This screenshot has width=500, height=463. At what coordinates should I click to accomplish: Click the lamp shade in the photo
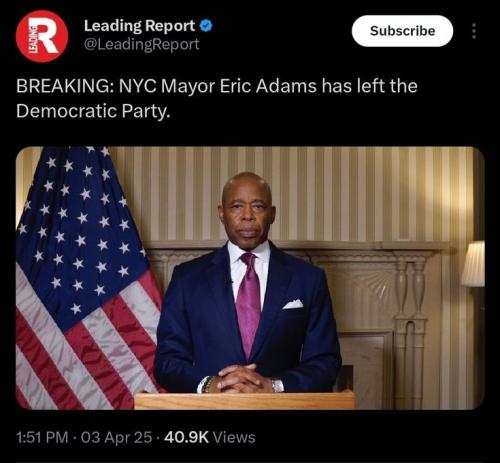tap(474, 264)
